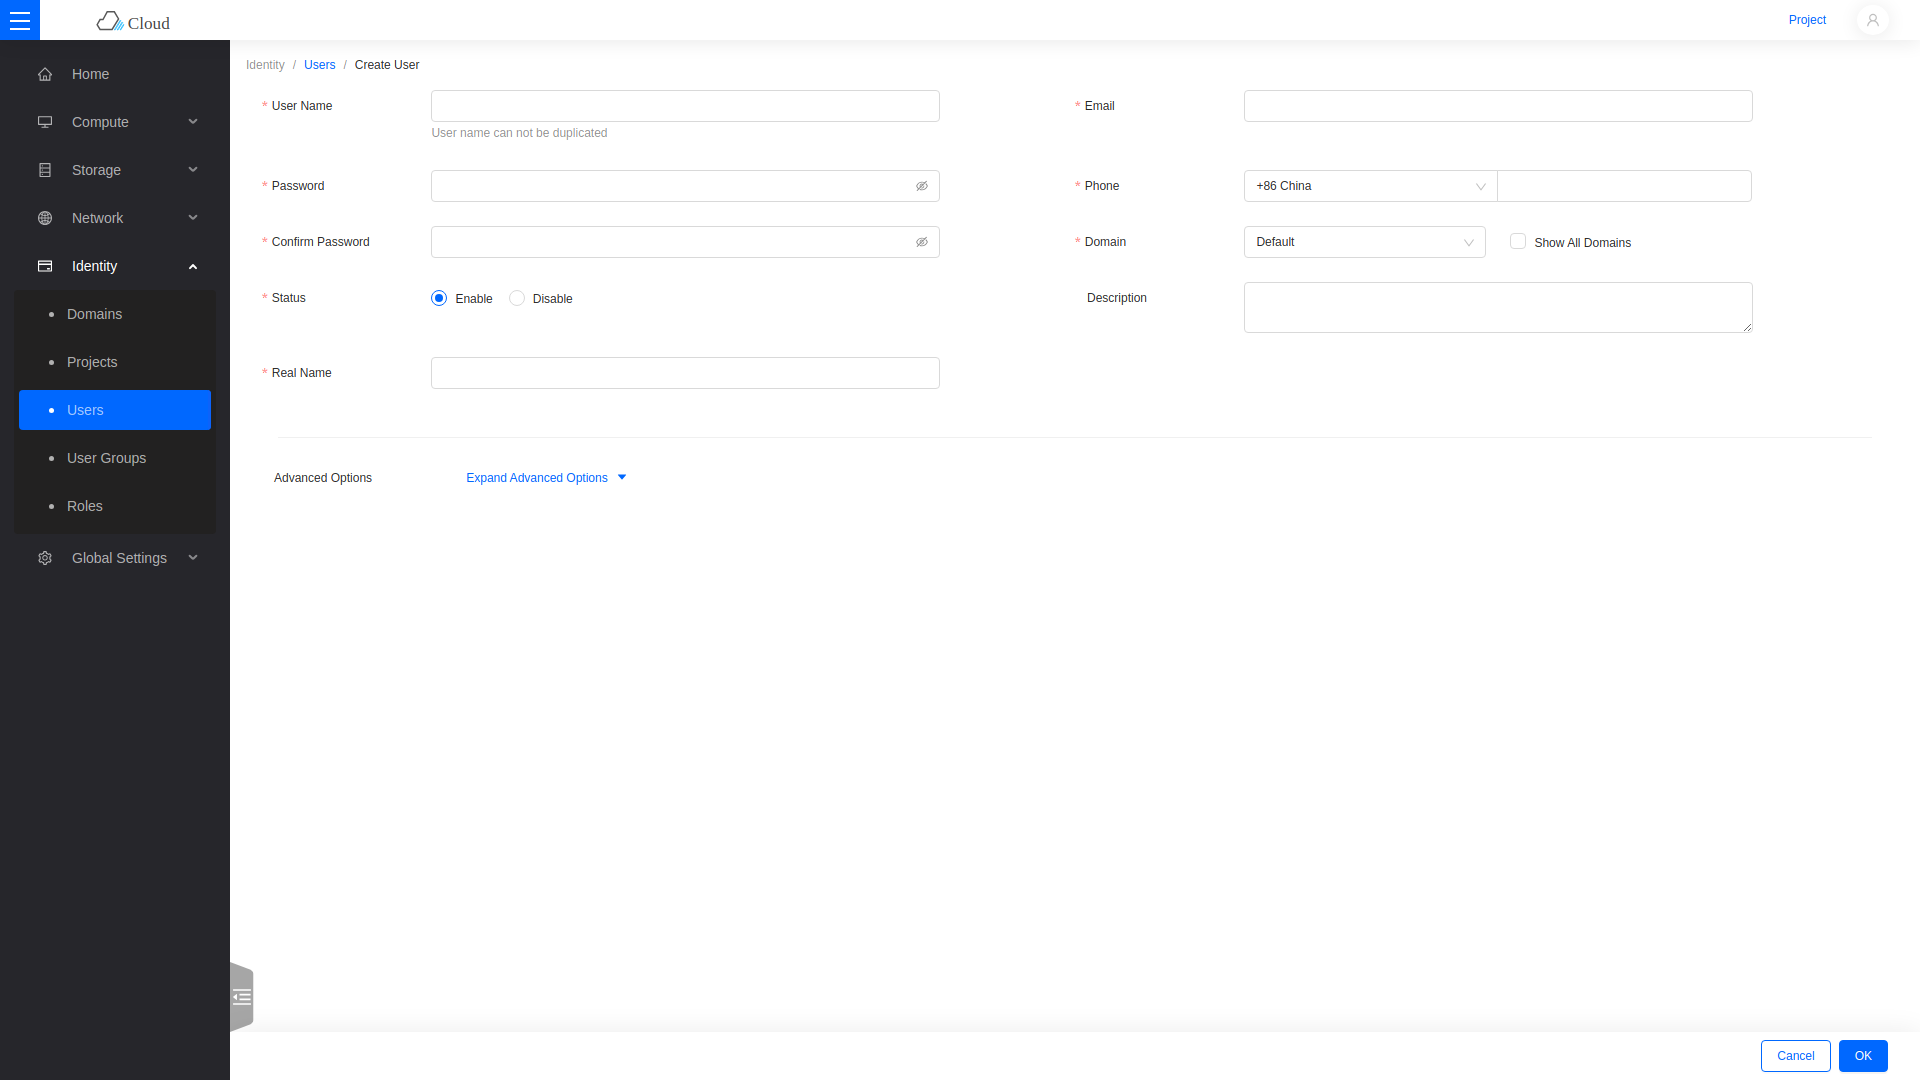This screenshot has width=1920, height=1080.
Task: Collapse the Identity menu chevron
Action: (193, 266)
